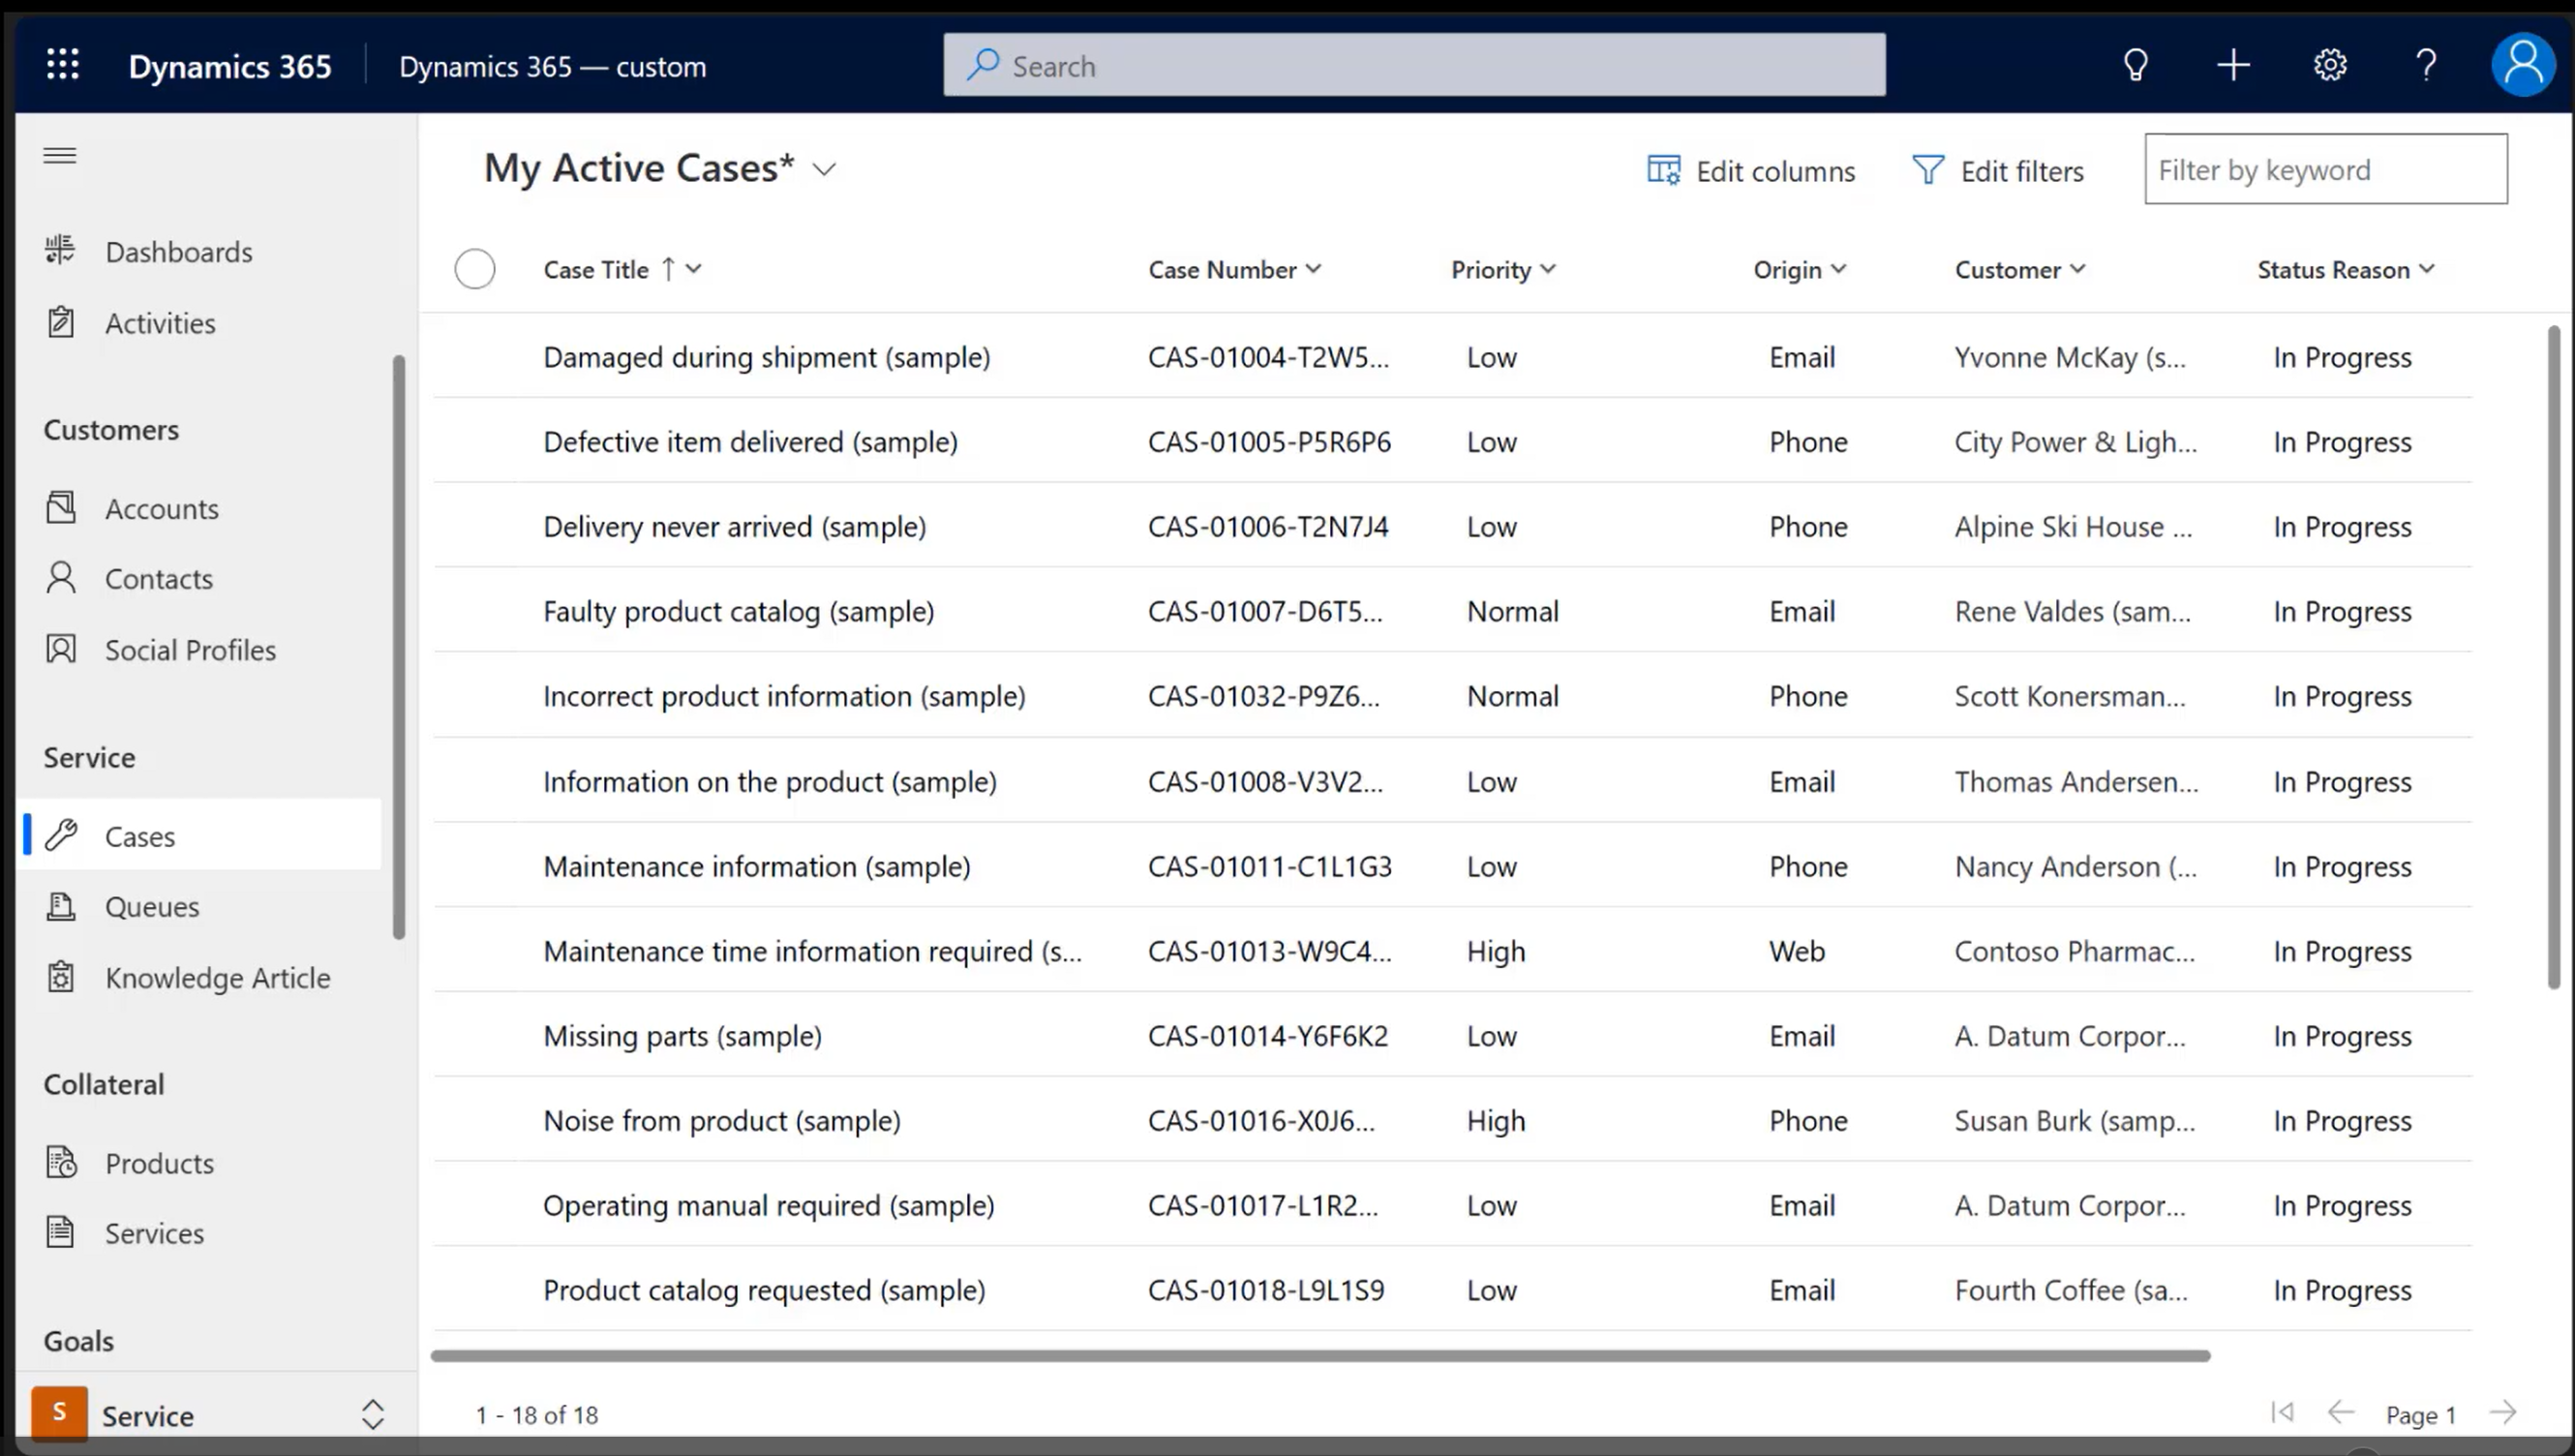The image size is (2575, 1456).
Task: Expand the Priority column filter
Action: (1549, 269)
